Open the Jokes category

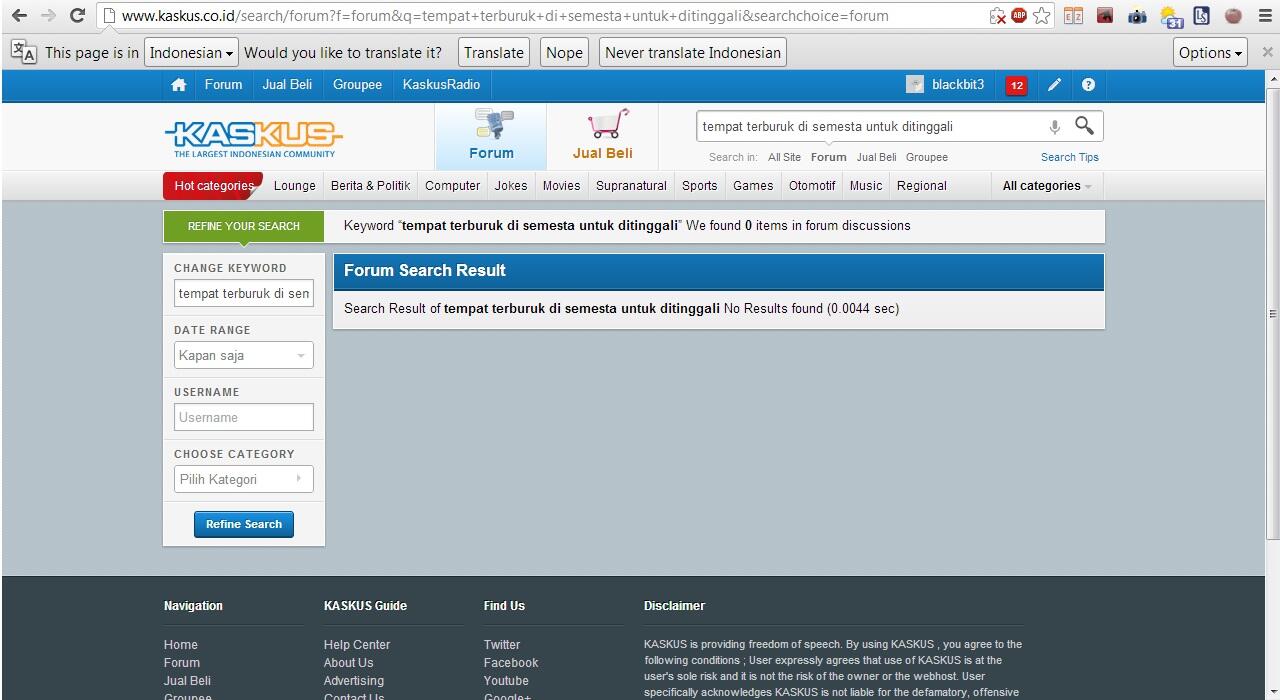(511, 186)
